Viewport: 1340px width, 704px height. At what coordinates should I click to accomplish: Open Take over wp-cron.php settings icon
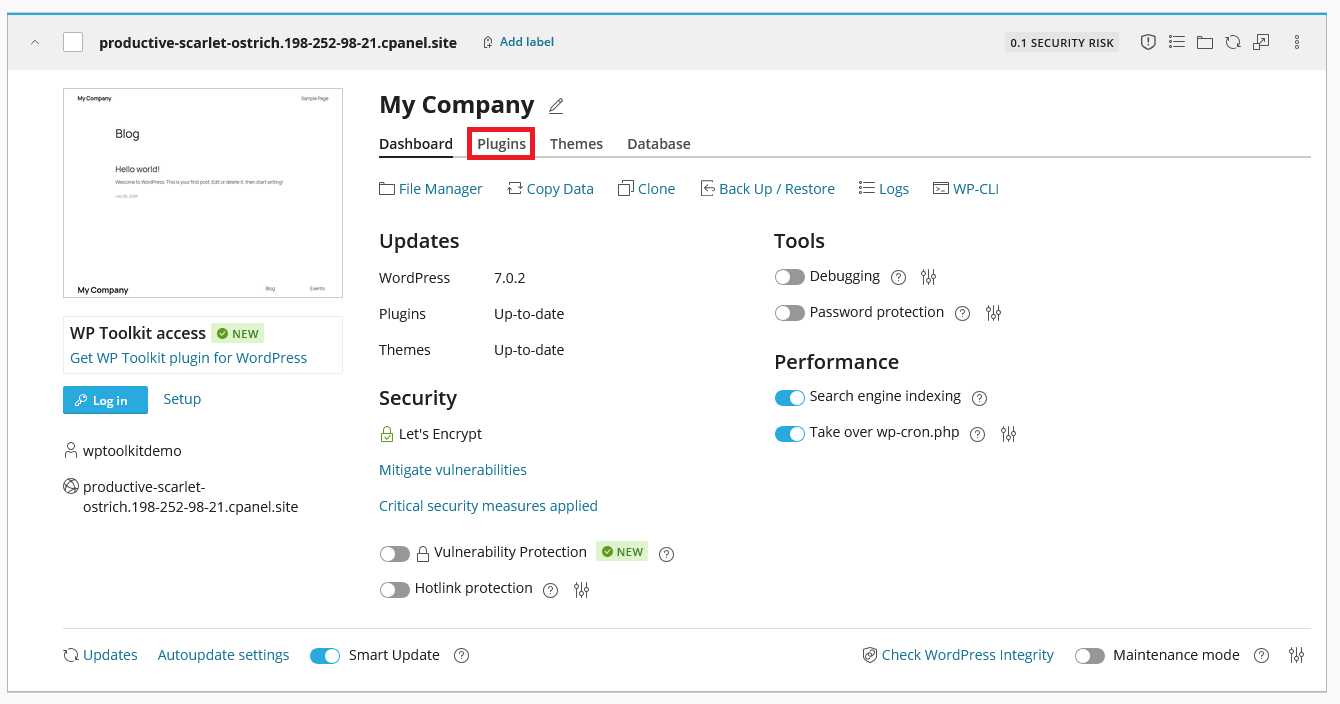pyautogui.click(x=1009, y=434)
